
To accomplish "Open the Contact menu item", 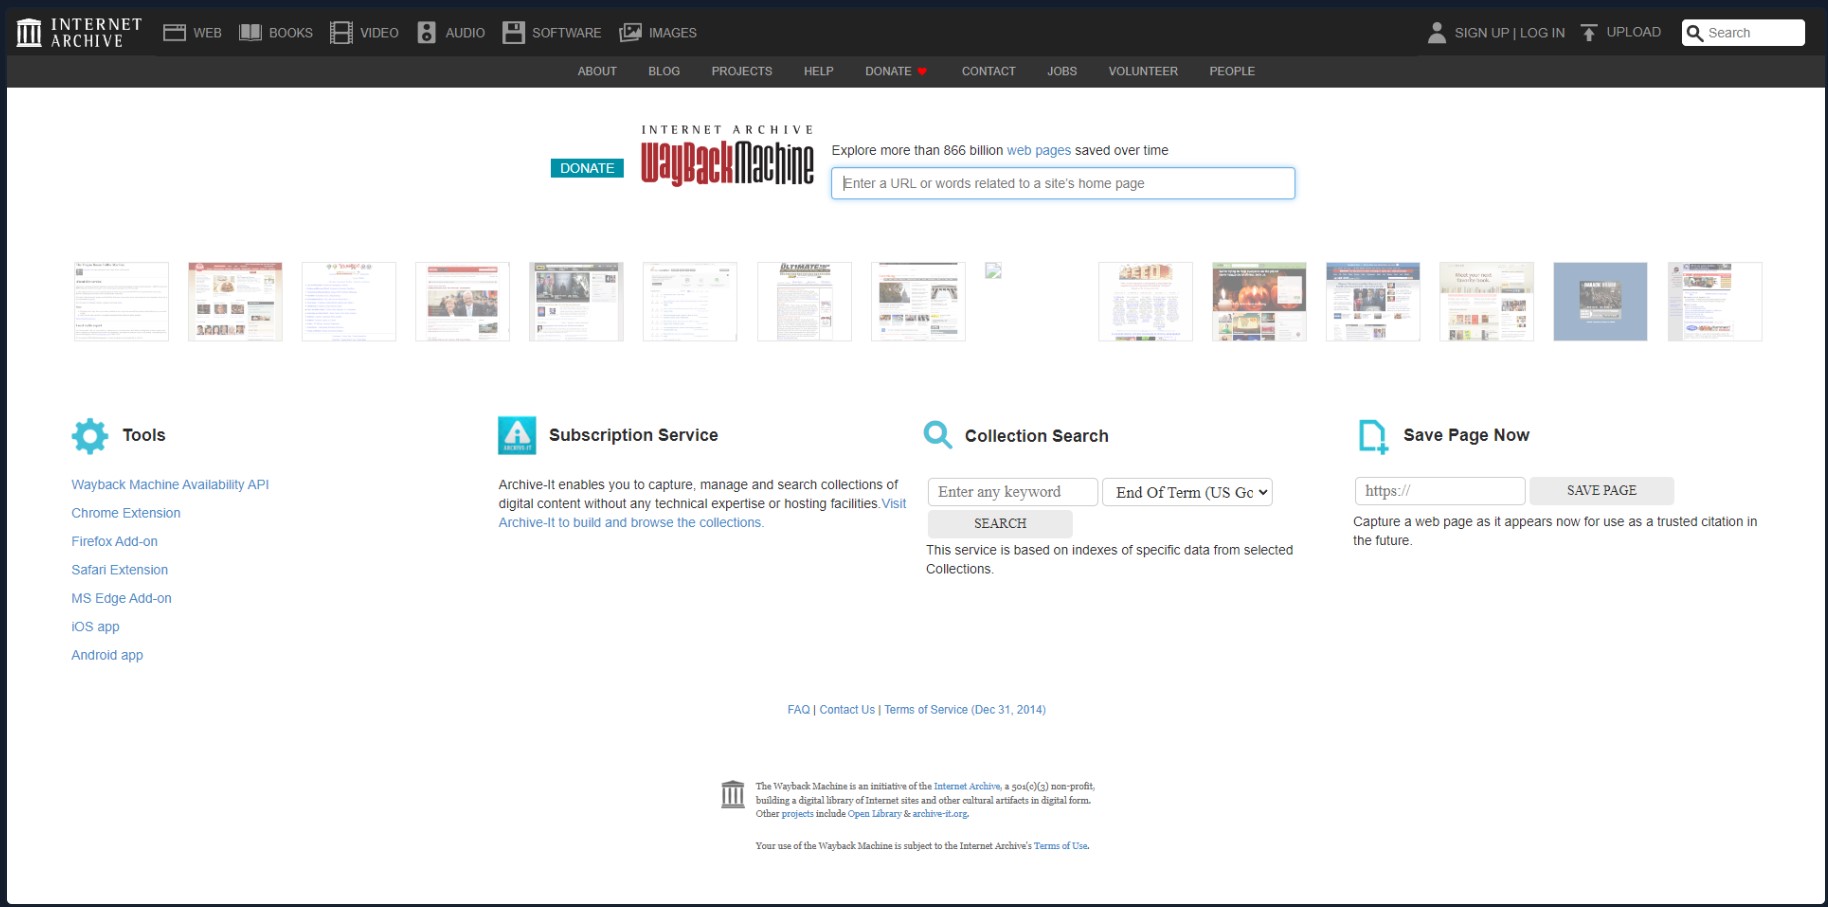I will pos(988,71).
